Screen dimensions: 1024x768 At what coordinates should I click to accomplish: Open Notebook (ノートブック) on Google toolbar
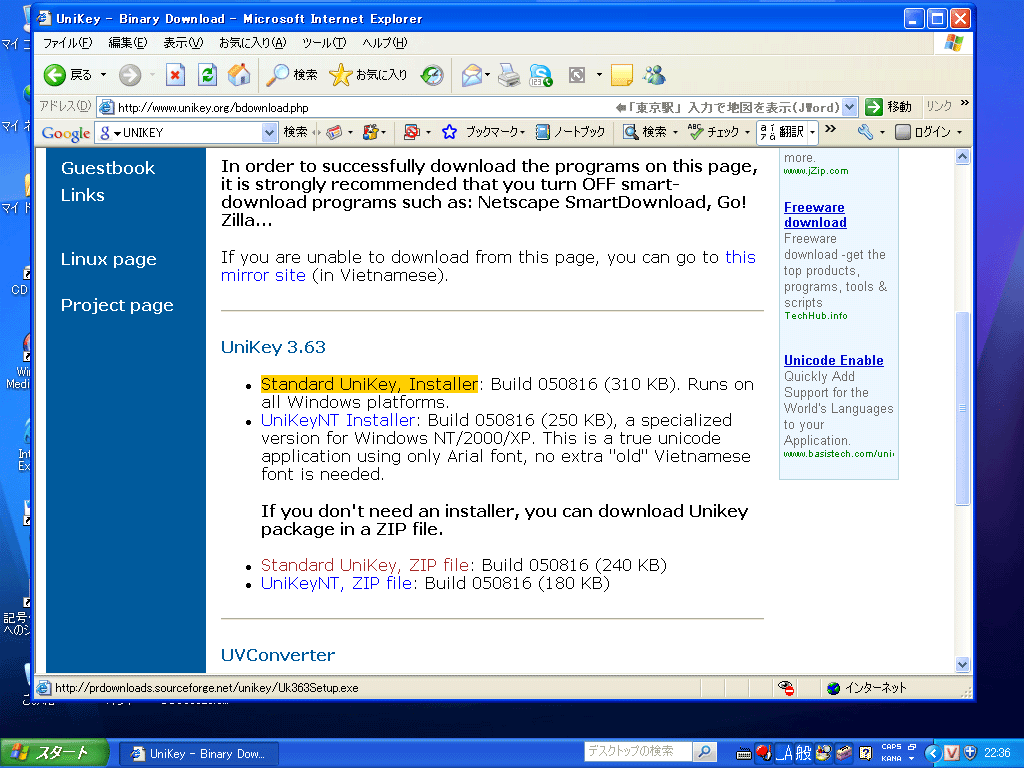(570, 133)
